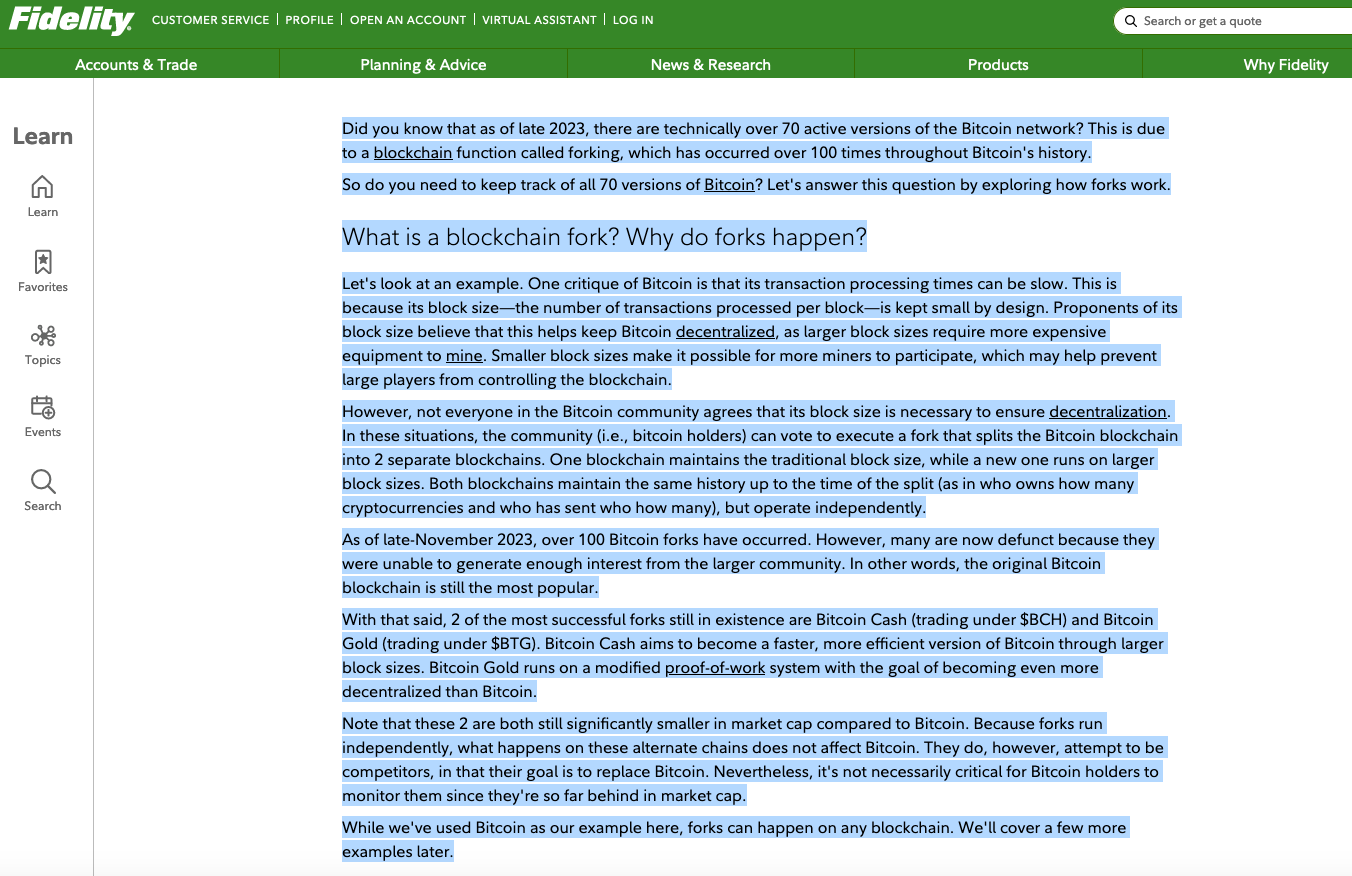Click the magnifier icon in quote search box

[x=1131, y=21]
